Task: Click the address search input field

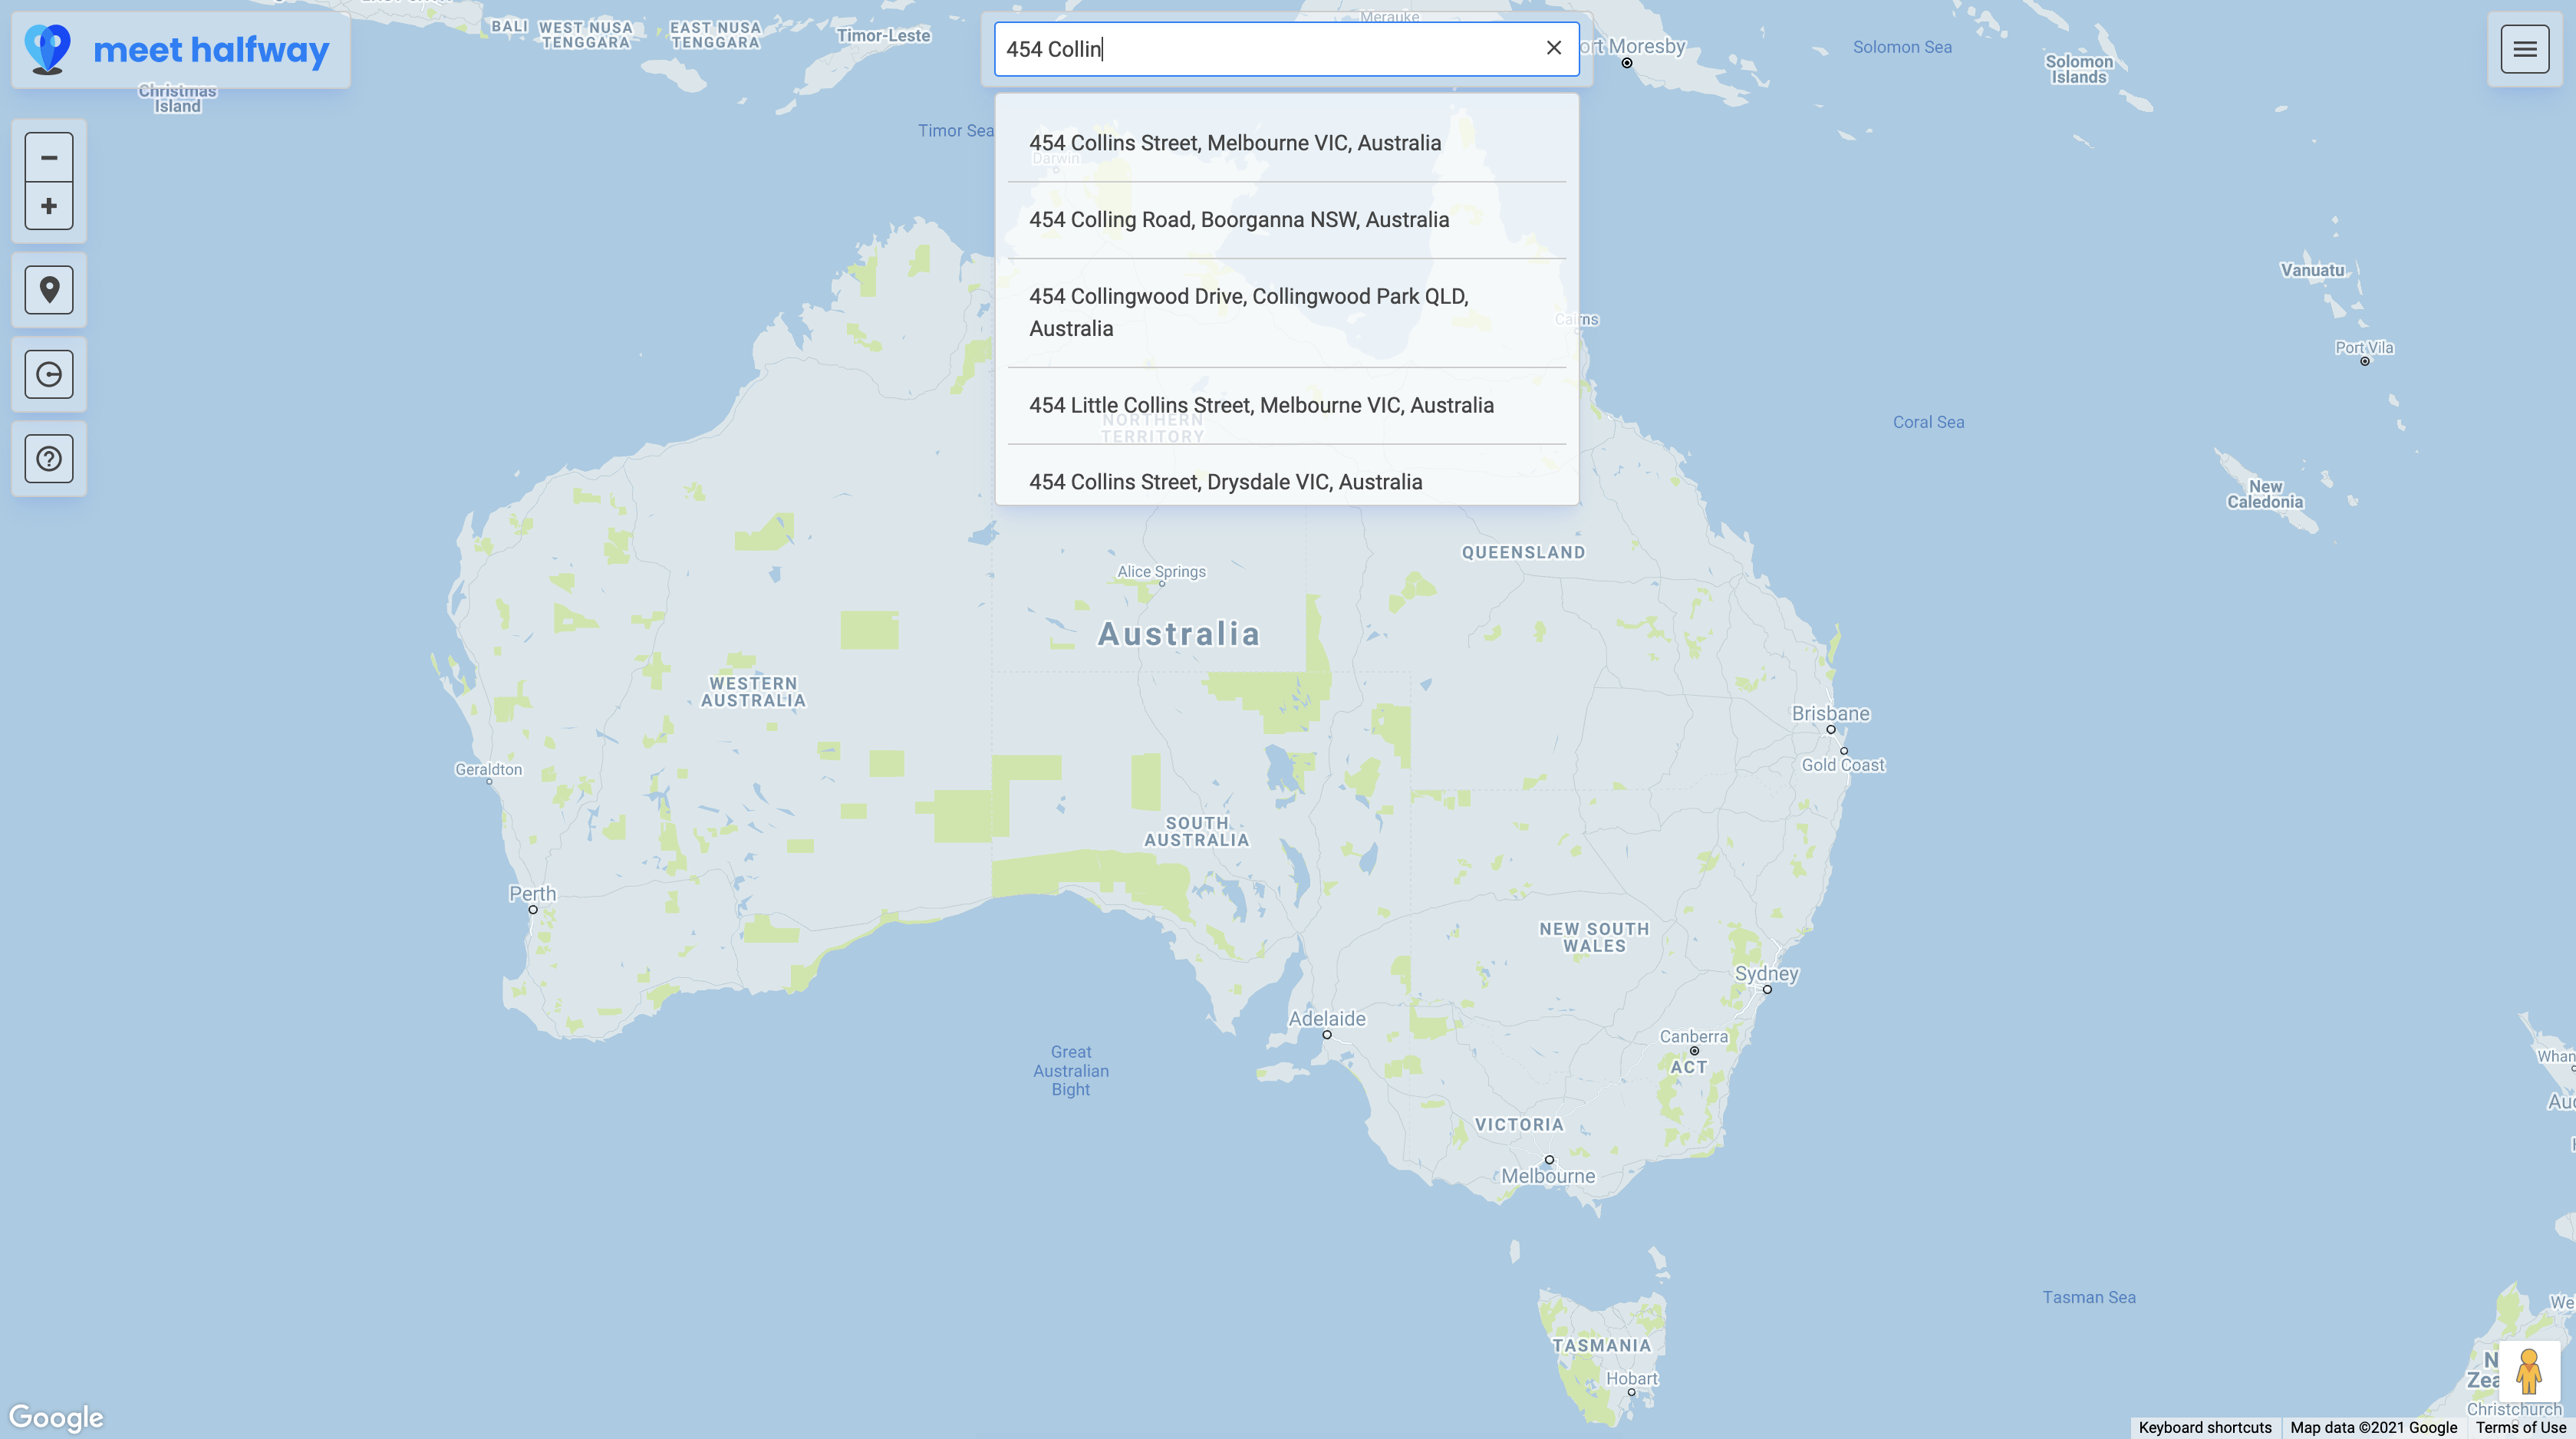Action: [1260, 49]
